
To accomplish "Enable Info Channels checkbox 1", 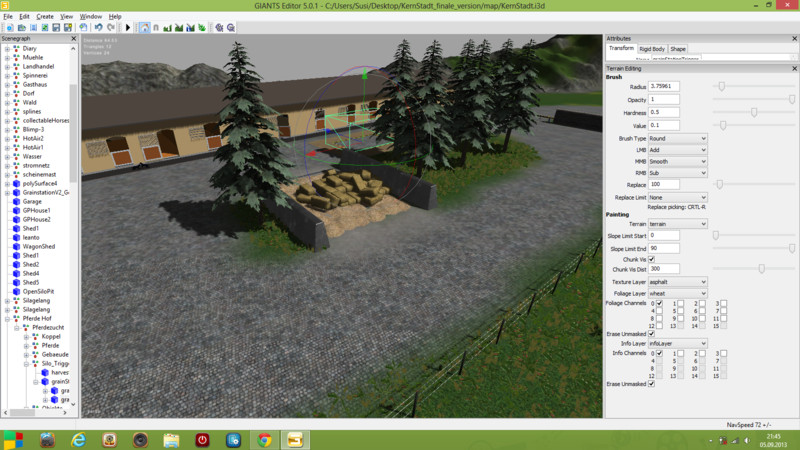I will pos(680,353).
